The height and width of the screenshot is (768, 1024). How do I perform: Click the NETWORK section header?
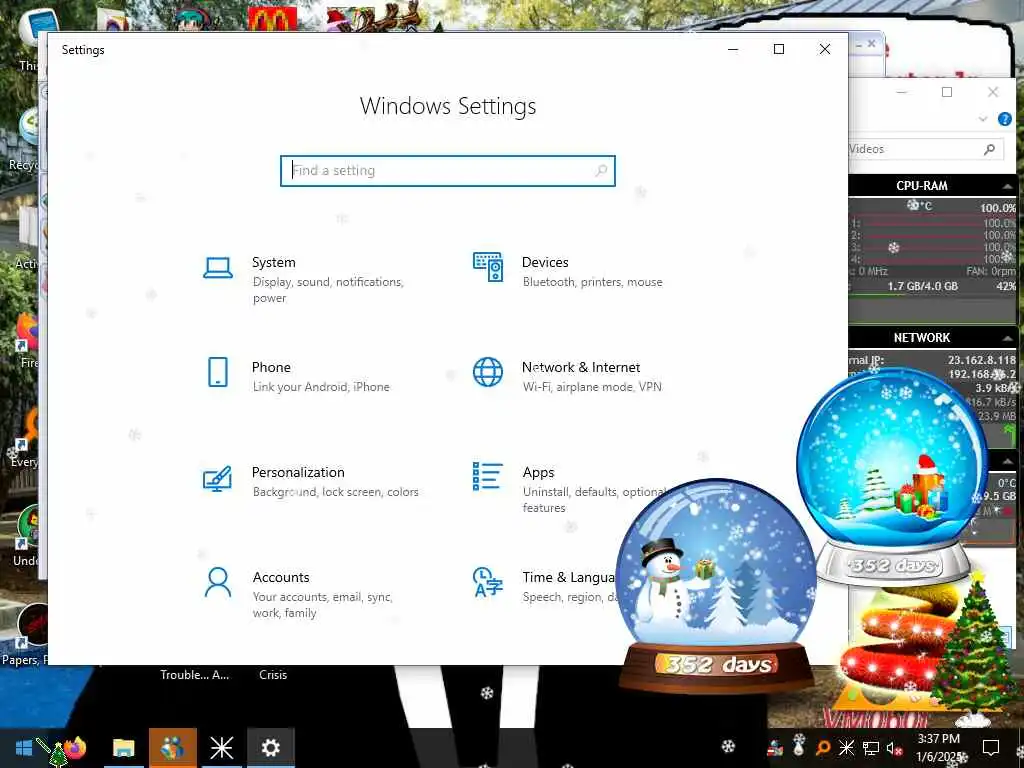(x=921, y=338)
